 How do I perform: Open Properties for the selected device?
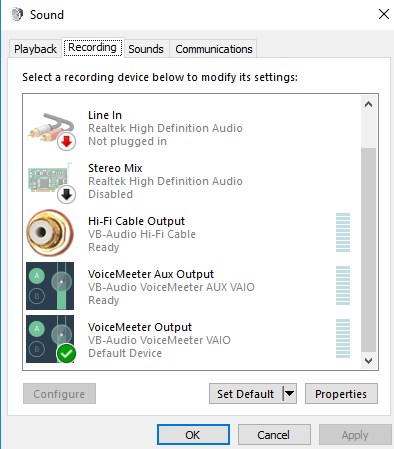pos(341,394)
